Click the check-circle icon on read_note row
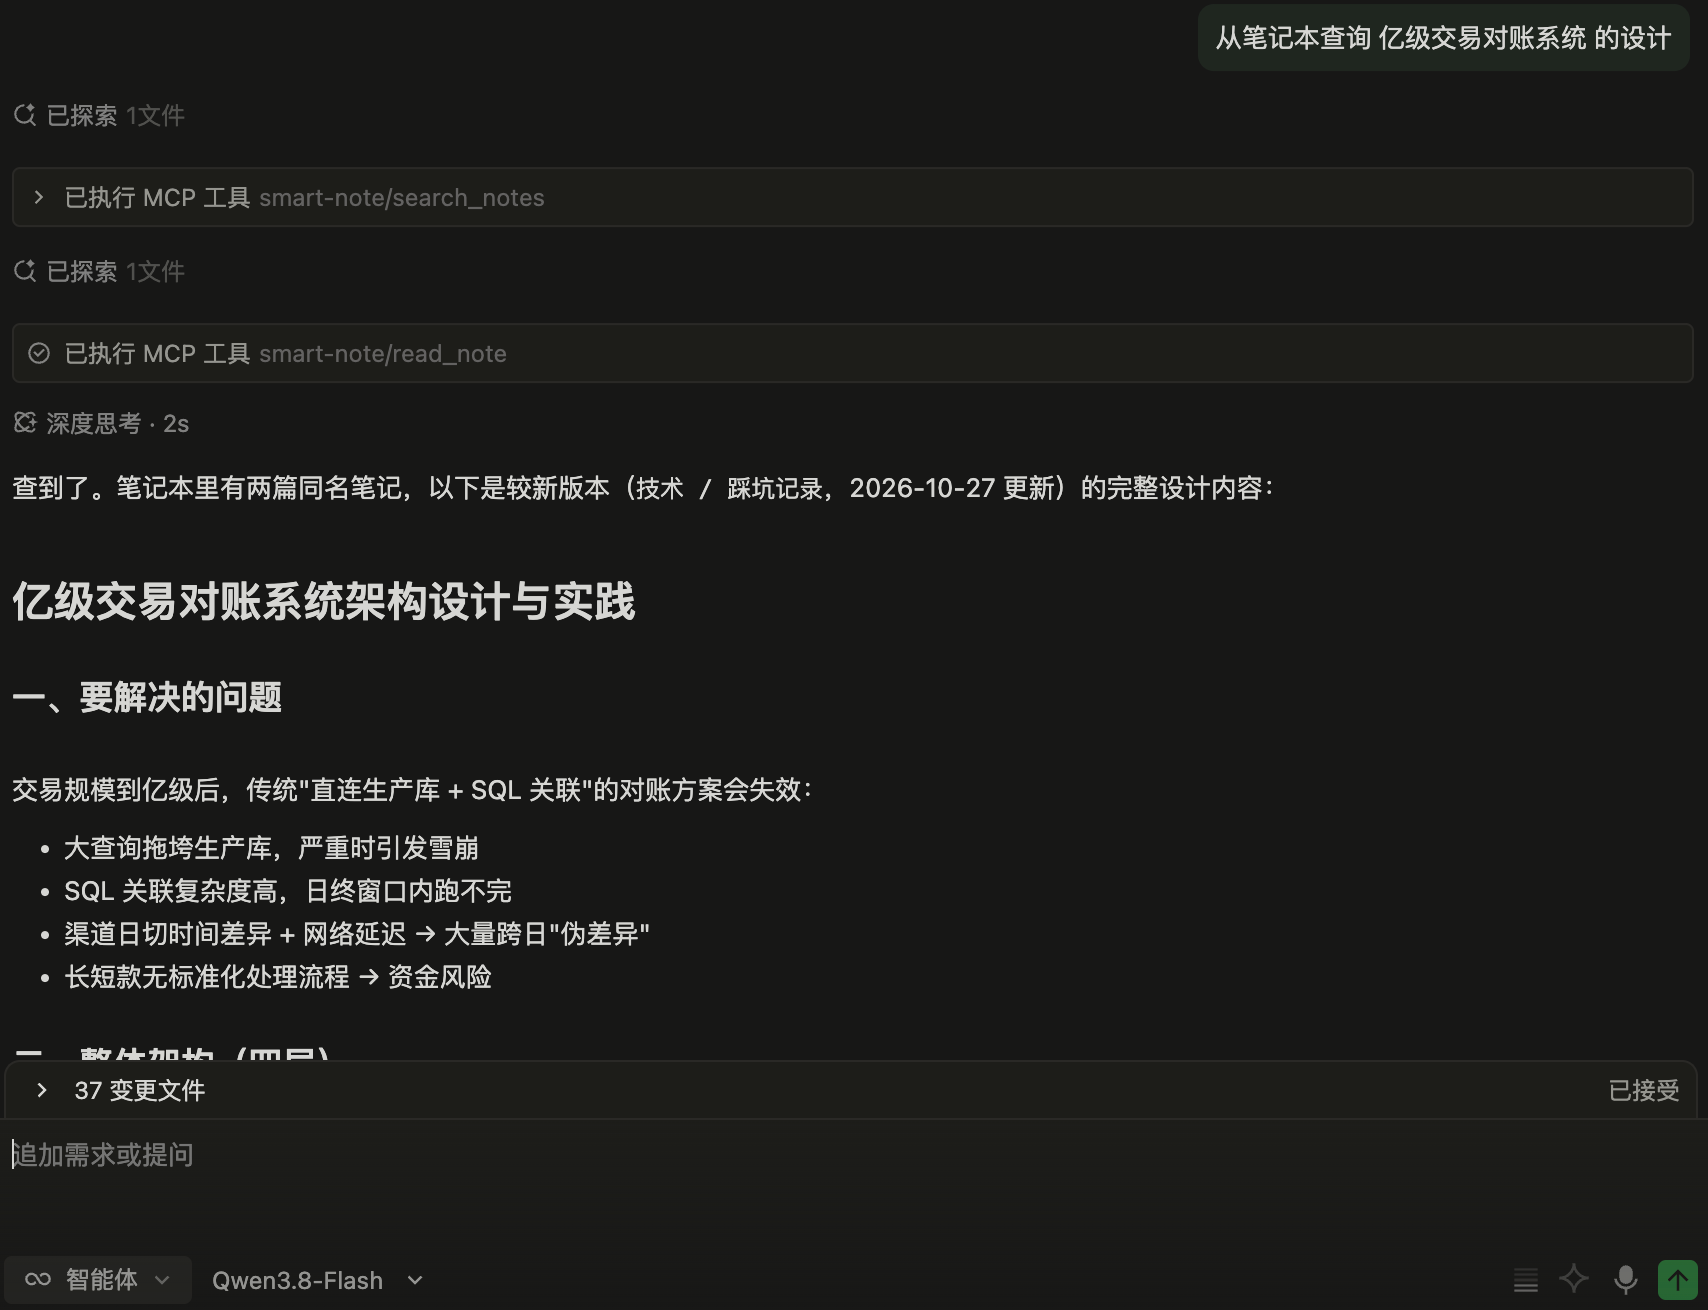The image size is (1708, 1310). [39, 353]
